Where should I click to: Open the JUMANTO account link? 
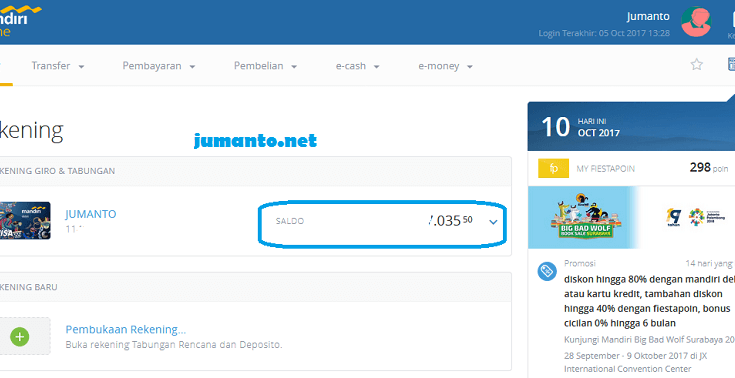(90, 214)
